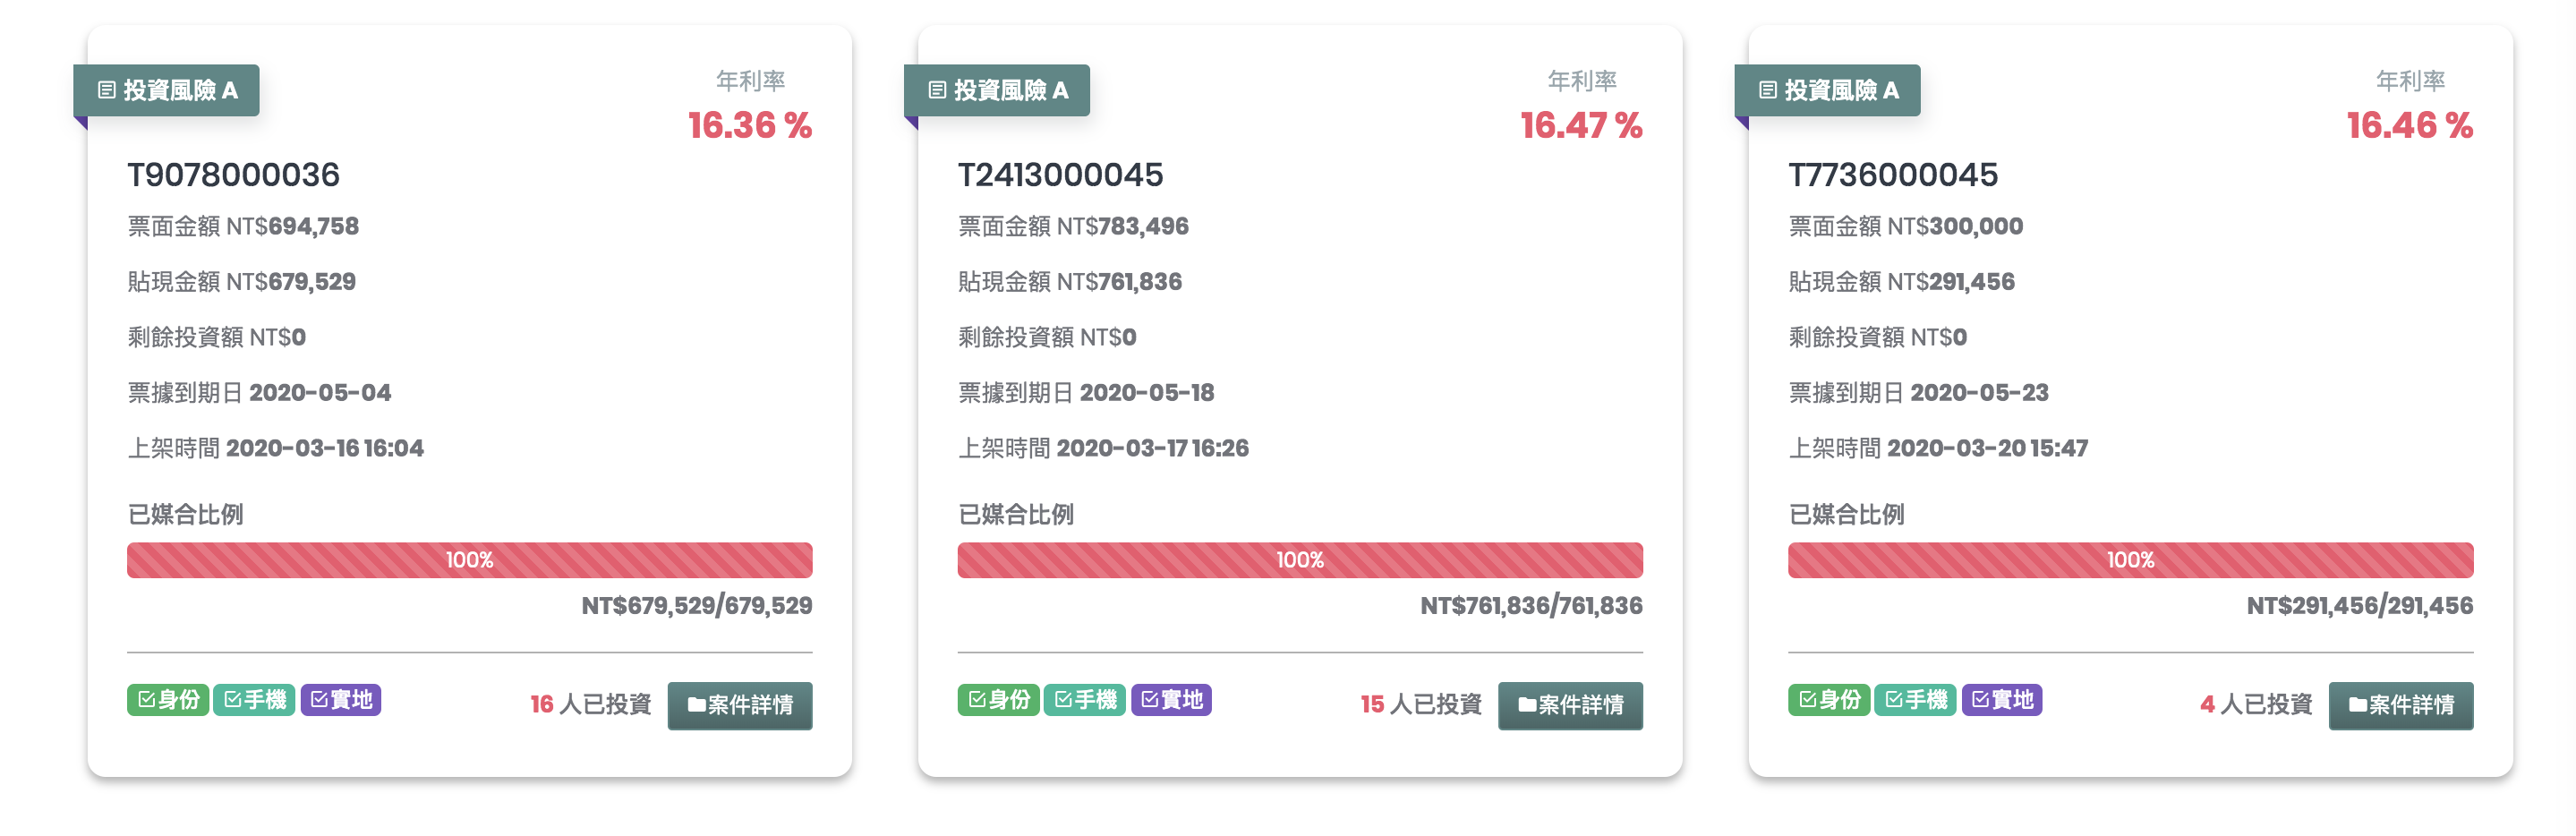
Task: Open 案件詳情 for case T2413000045
Action: (1570, 706)
